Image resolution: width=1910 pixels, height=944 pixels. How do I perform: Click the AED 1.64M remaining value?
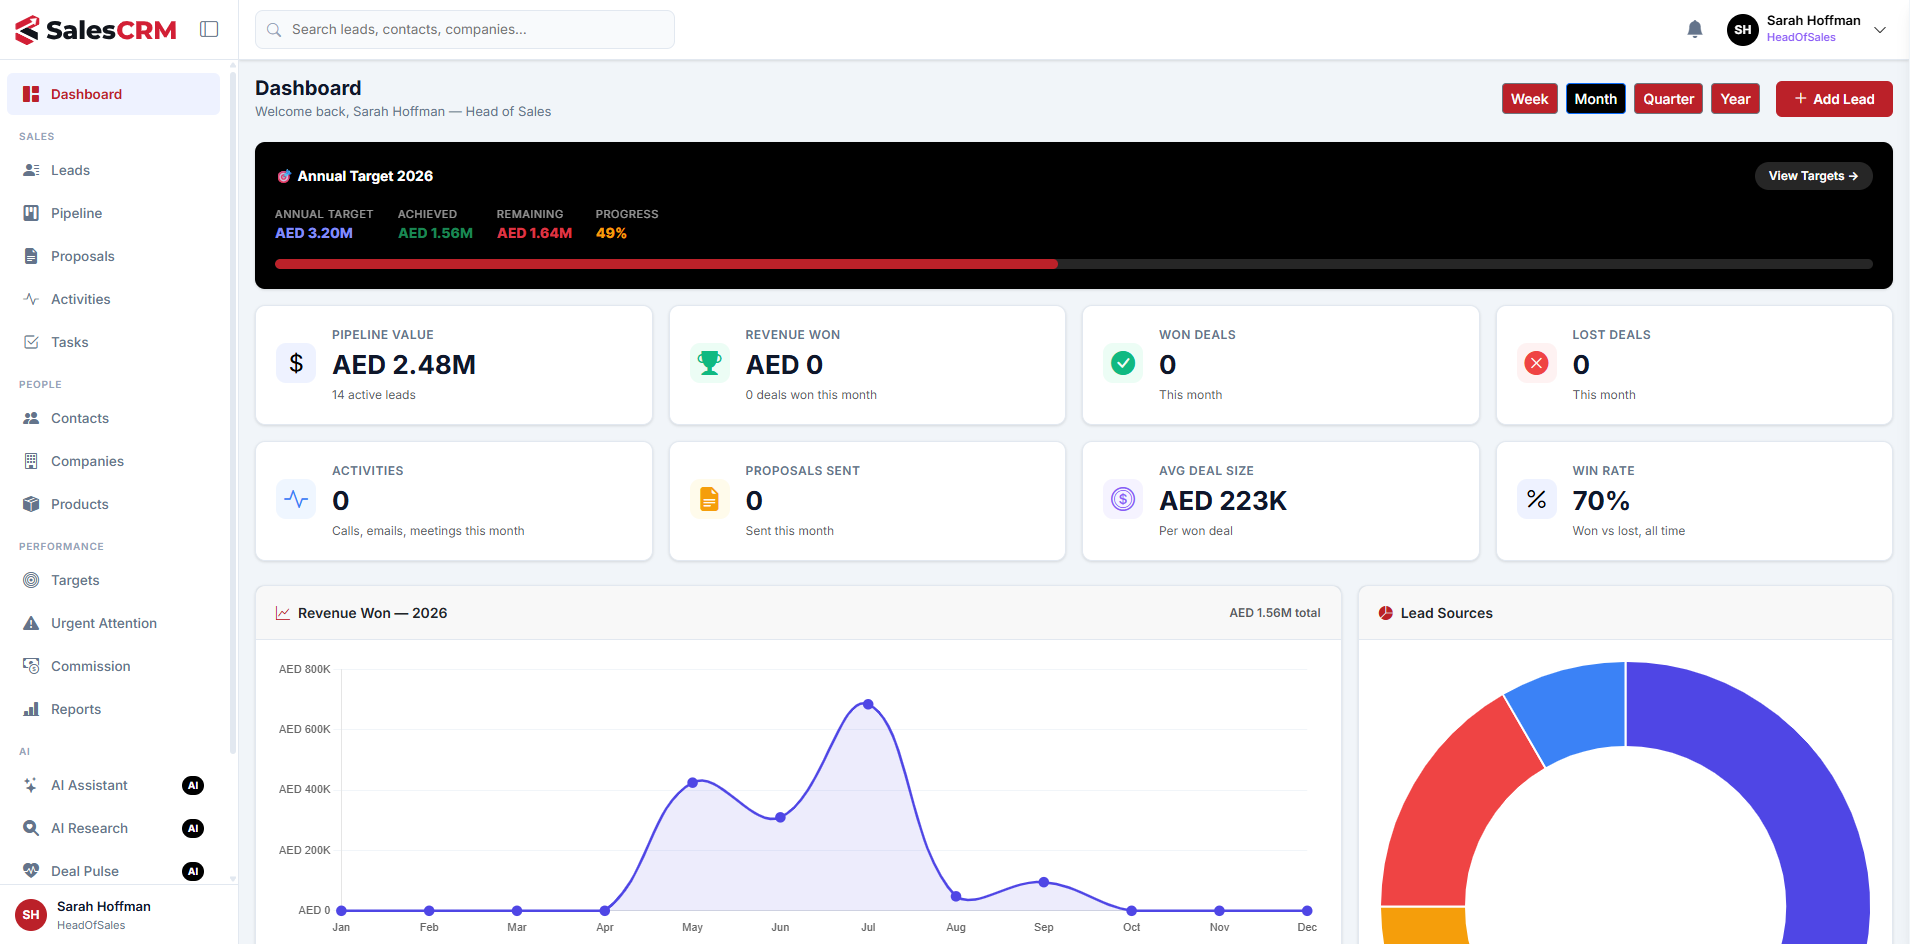point(534,233)
